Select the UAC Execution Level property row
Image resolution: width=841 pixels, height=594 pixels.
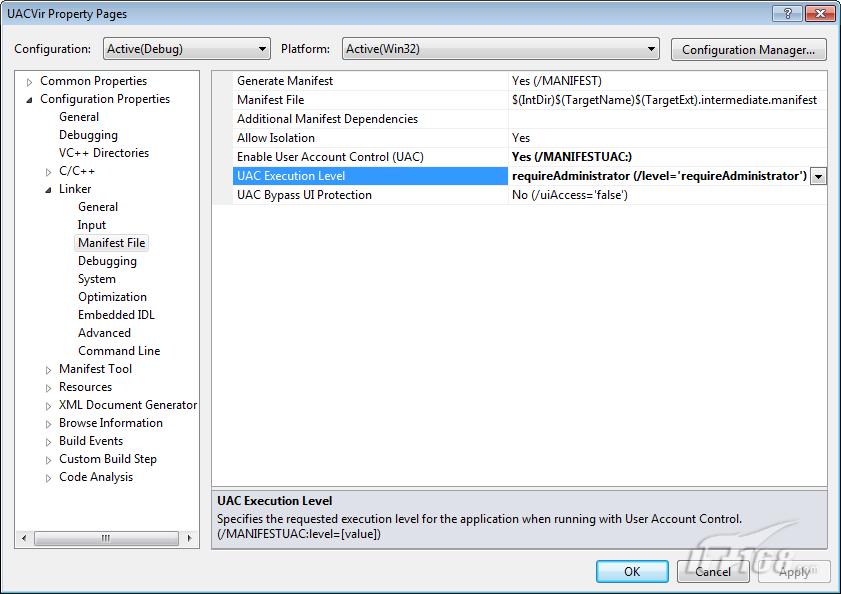tap(370, 176)
